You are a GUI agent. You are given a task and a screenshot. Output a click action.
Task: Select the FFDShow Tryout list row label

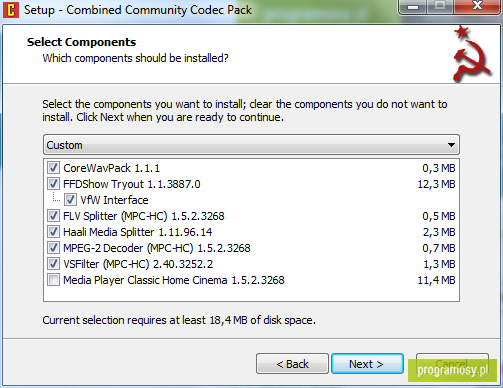coord(132,184)
